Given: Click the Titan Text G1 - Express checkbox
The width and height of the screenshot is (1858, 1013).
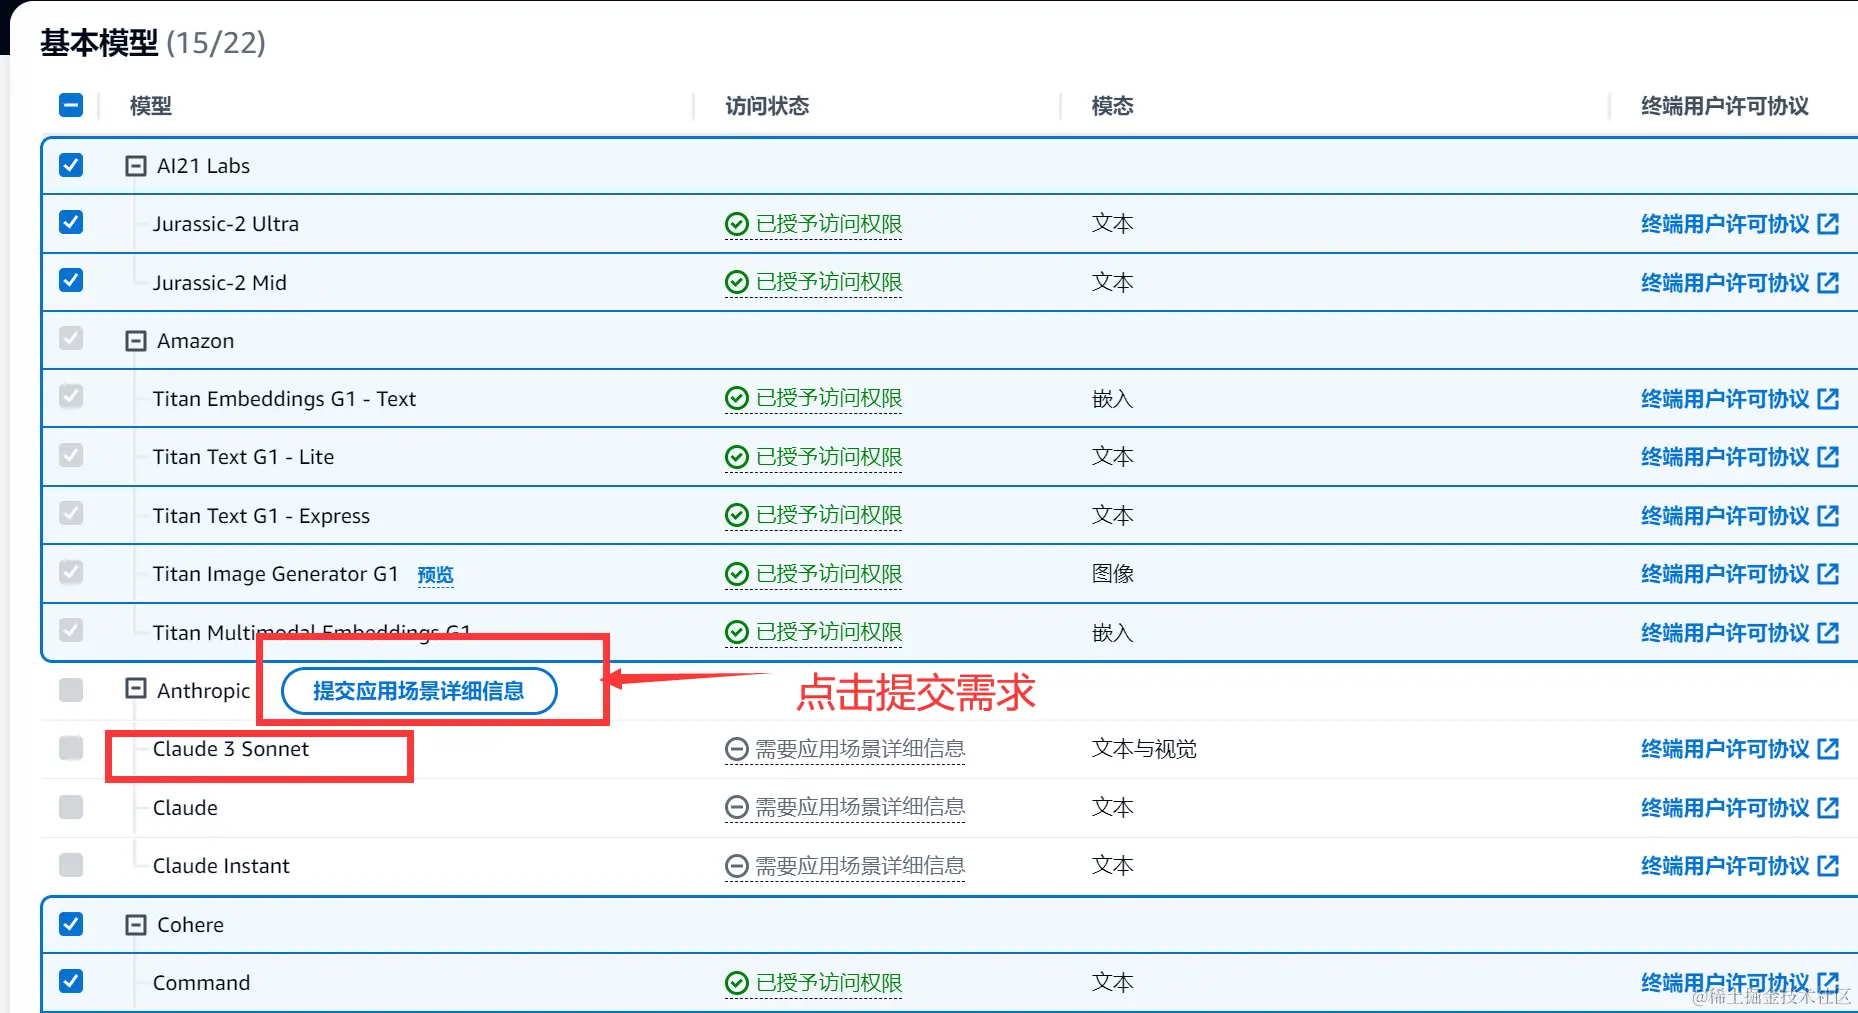Looking at the screenshot, I should 71,514.
